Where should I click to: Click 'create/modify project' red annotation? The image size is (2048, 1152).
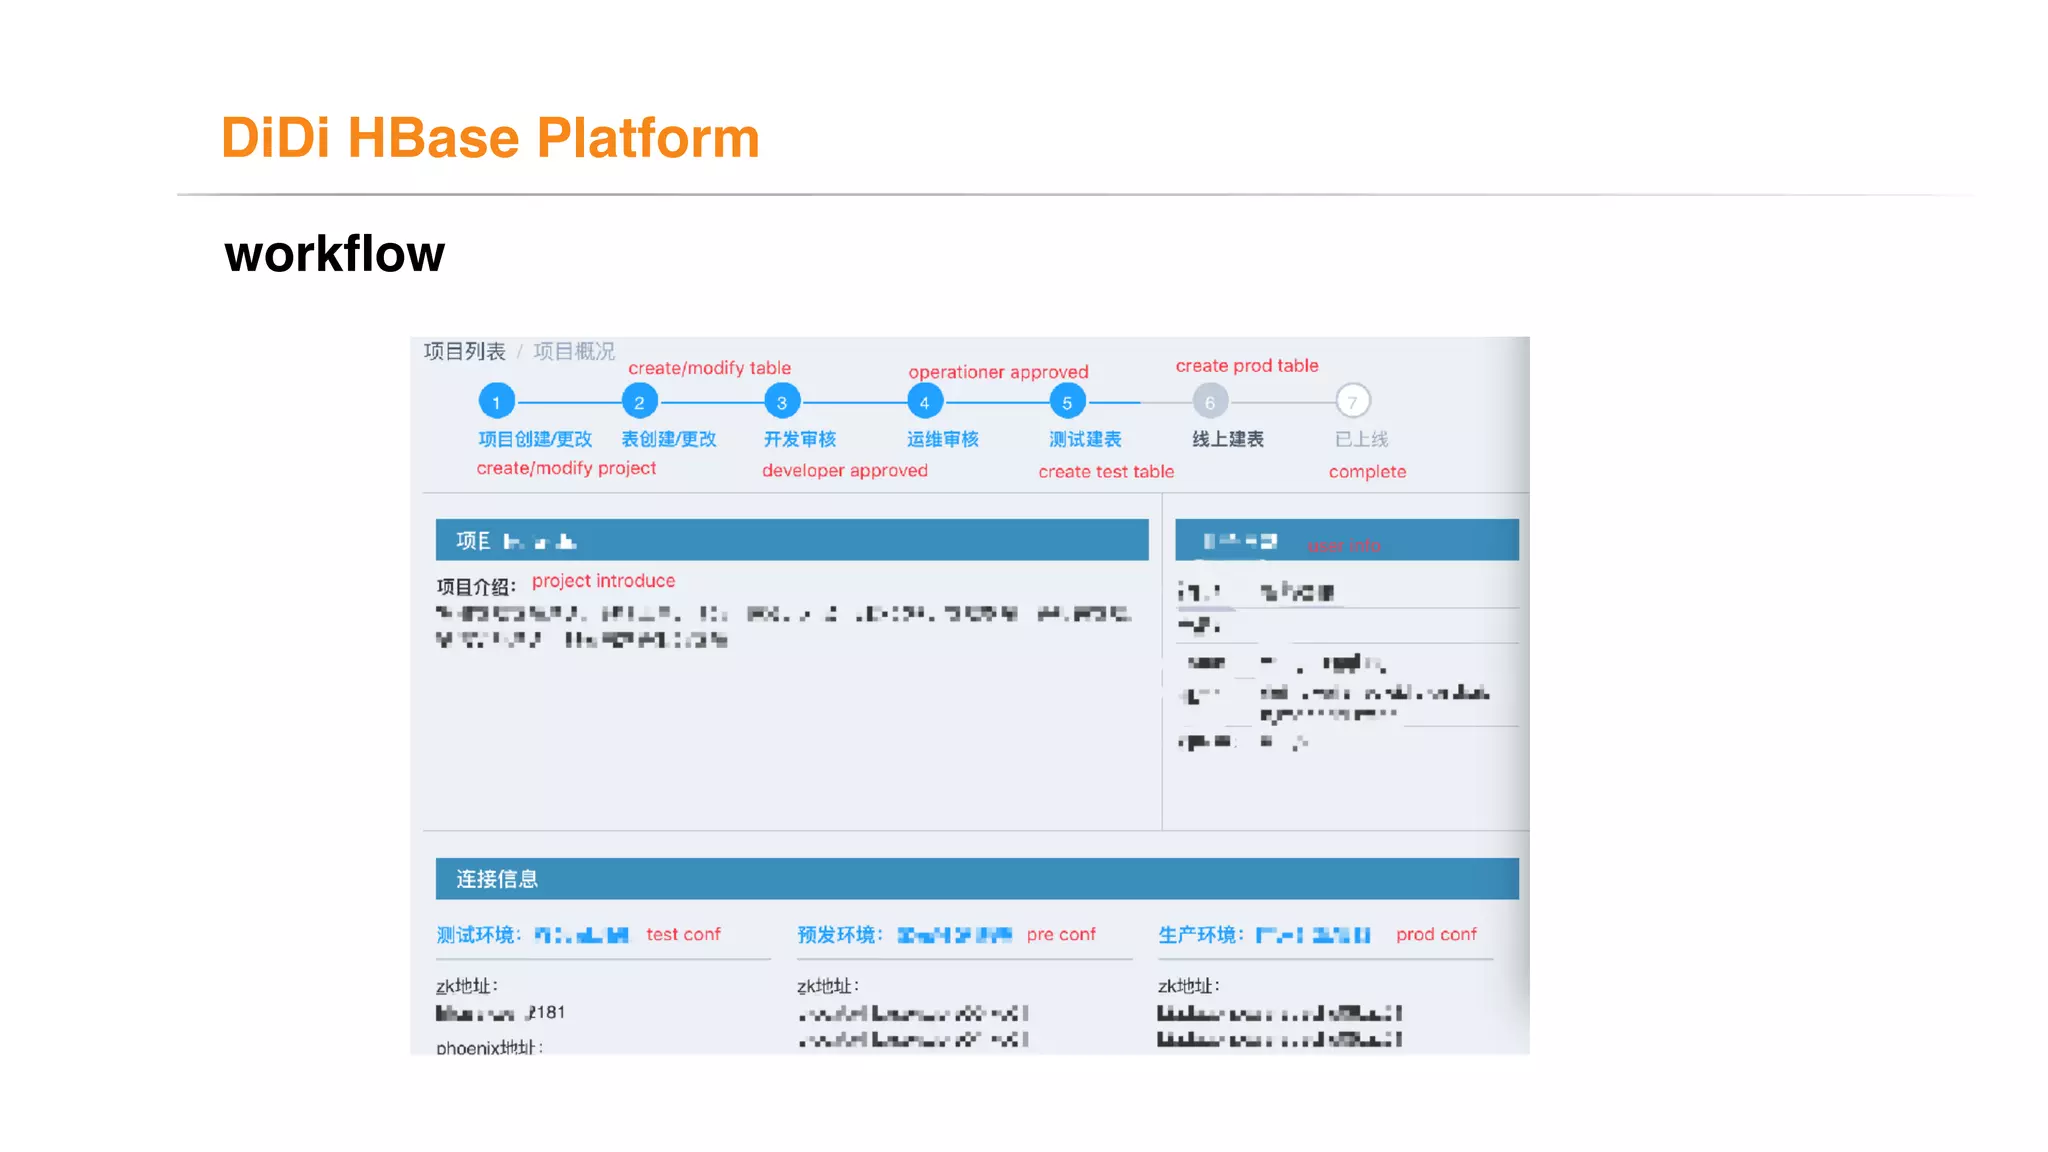[566, 468]
